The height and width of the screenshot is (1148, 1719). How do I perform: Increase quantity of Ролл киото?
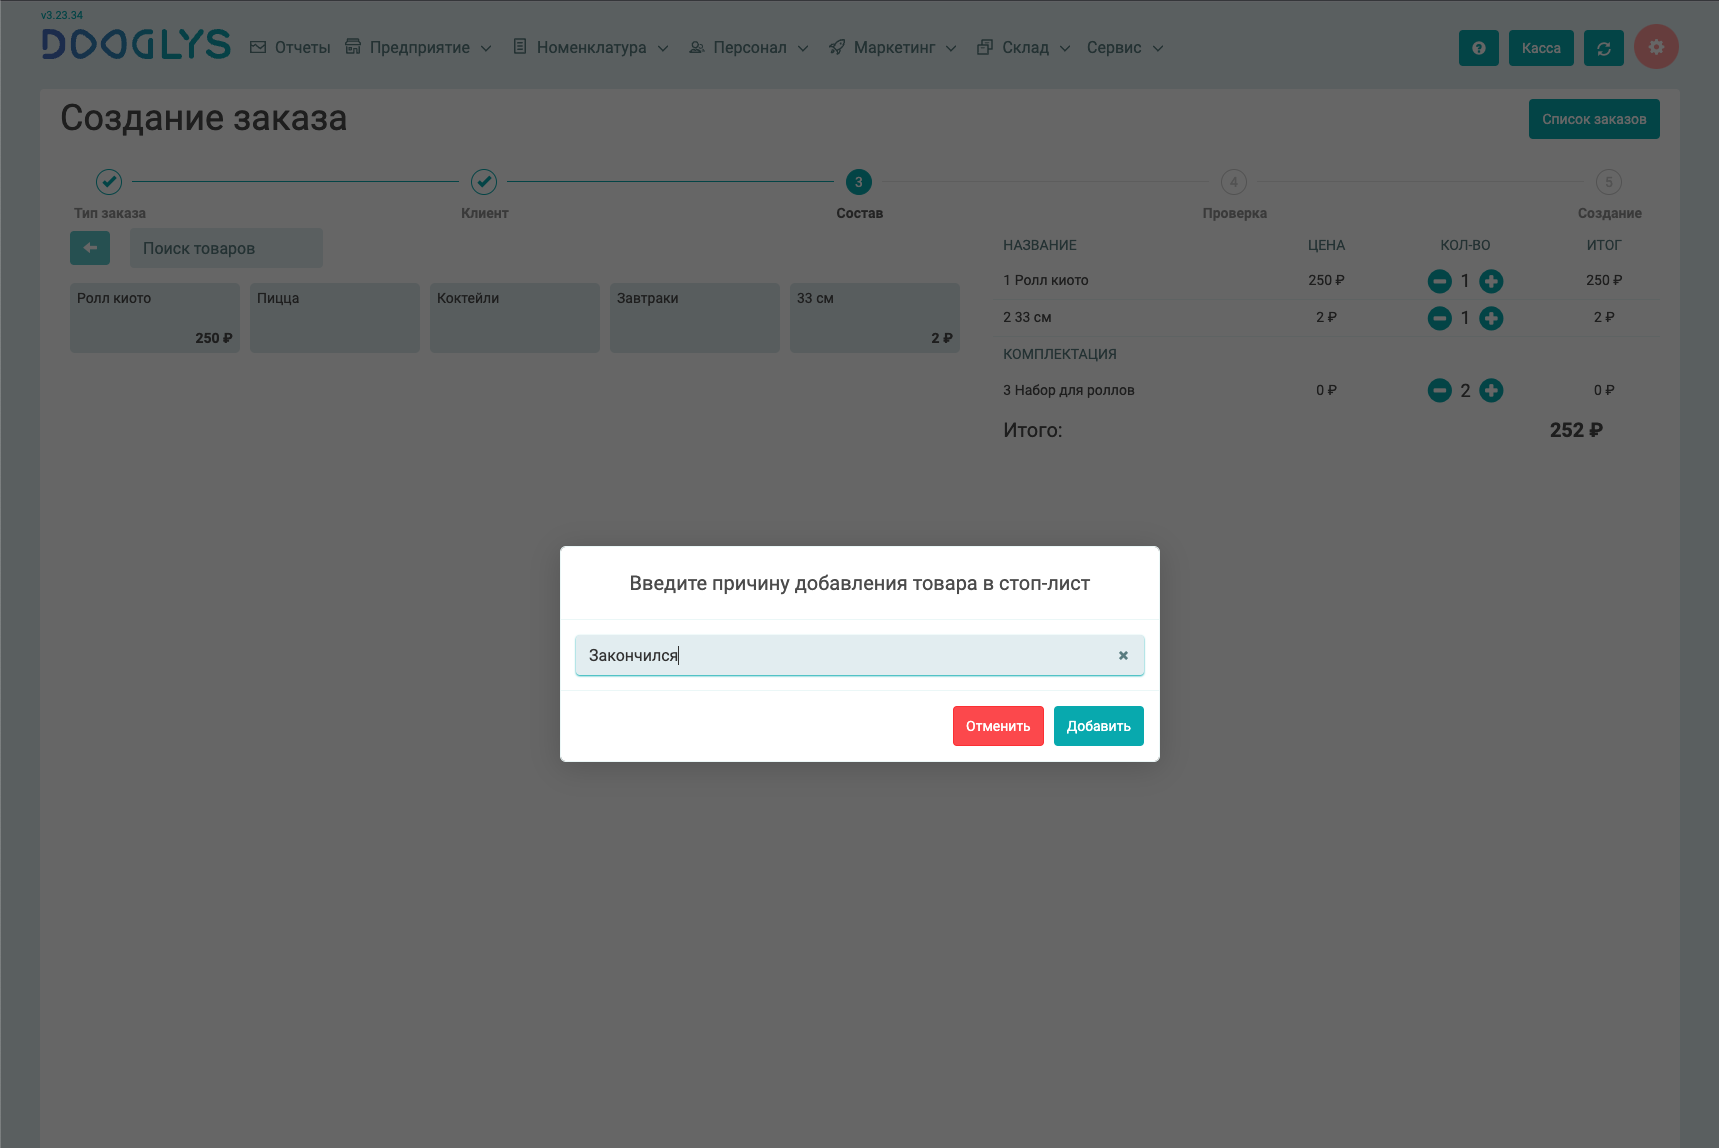coord(1491,281)
